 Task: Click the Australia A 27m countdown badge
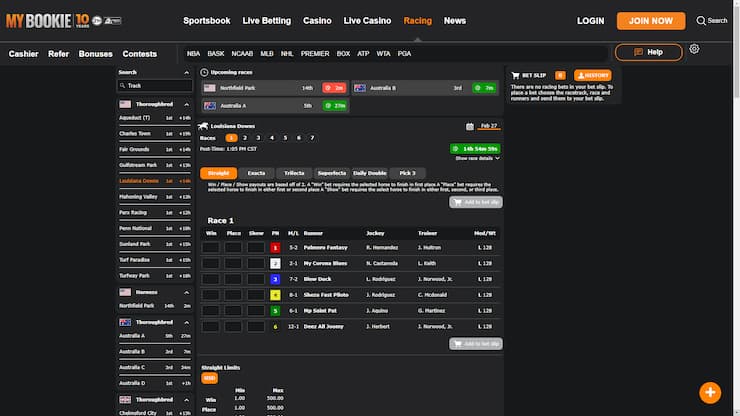[x=335, y=106]
